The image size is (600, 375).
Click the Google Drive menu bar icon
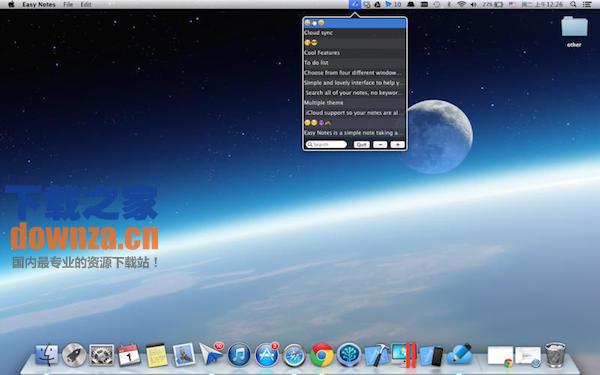377,4
